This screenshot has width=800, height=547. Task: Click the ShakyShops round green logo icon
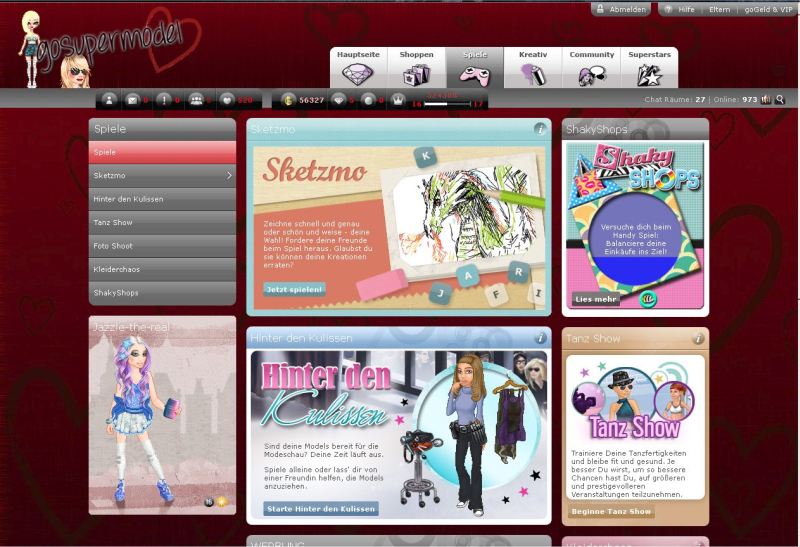click(x=648, y=299)
